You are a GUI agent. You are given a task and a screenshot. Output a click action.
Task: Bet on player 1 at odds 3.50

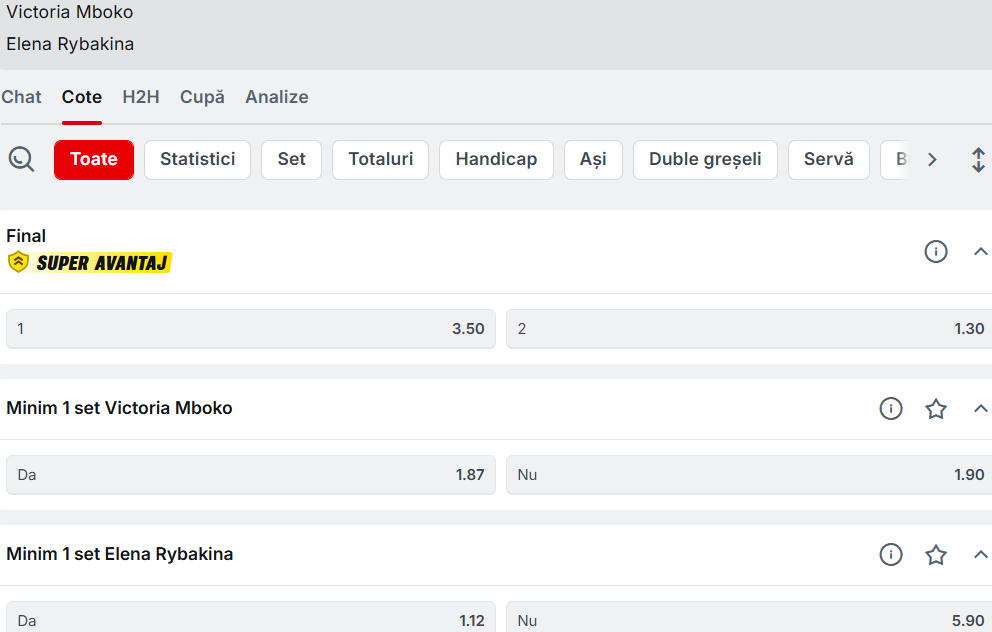pyautogui.click(x=250, y=329)
